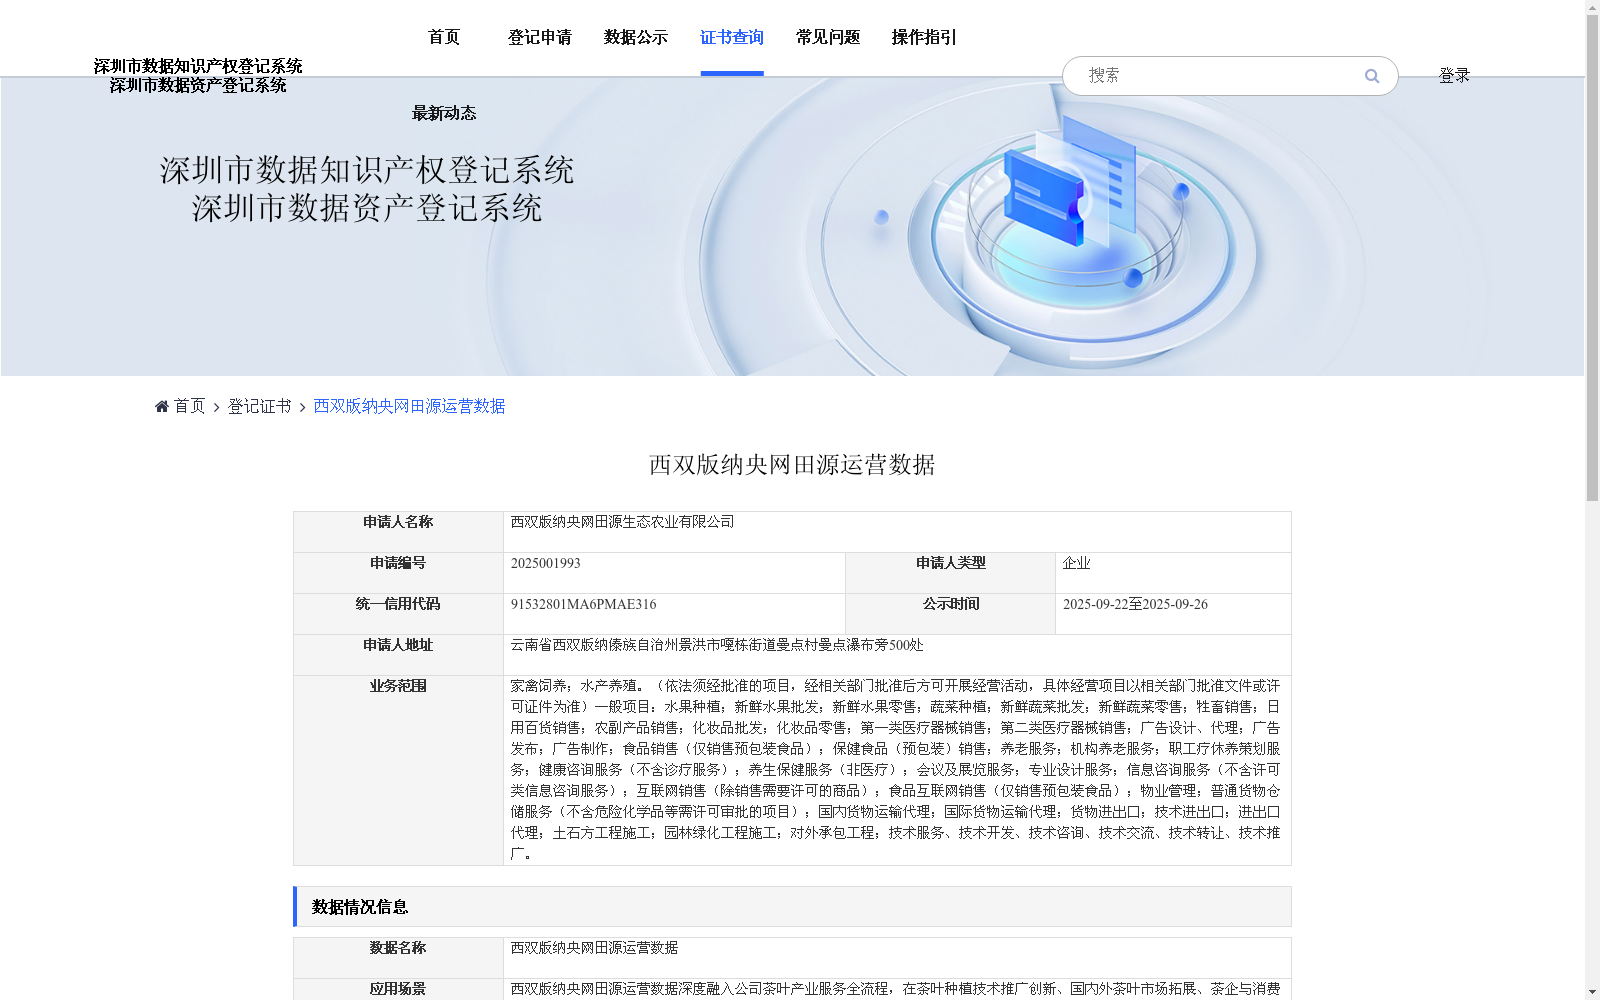The height and width of the screenshot is (1000, 1600).
Task: Click the applicant address value text
Action: (x=717, y=645)
